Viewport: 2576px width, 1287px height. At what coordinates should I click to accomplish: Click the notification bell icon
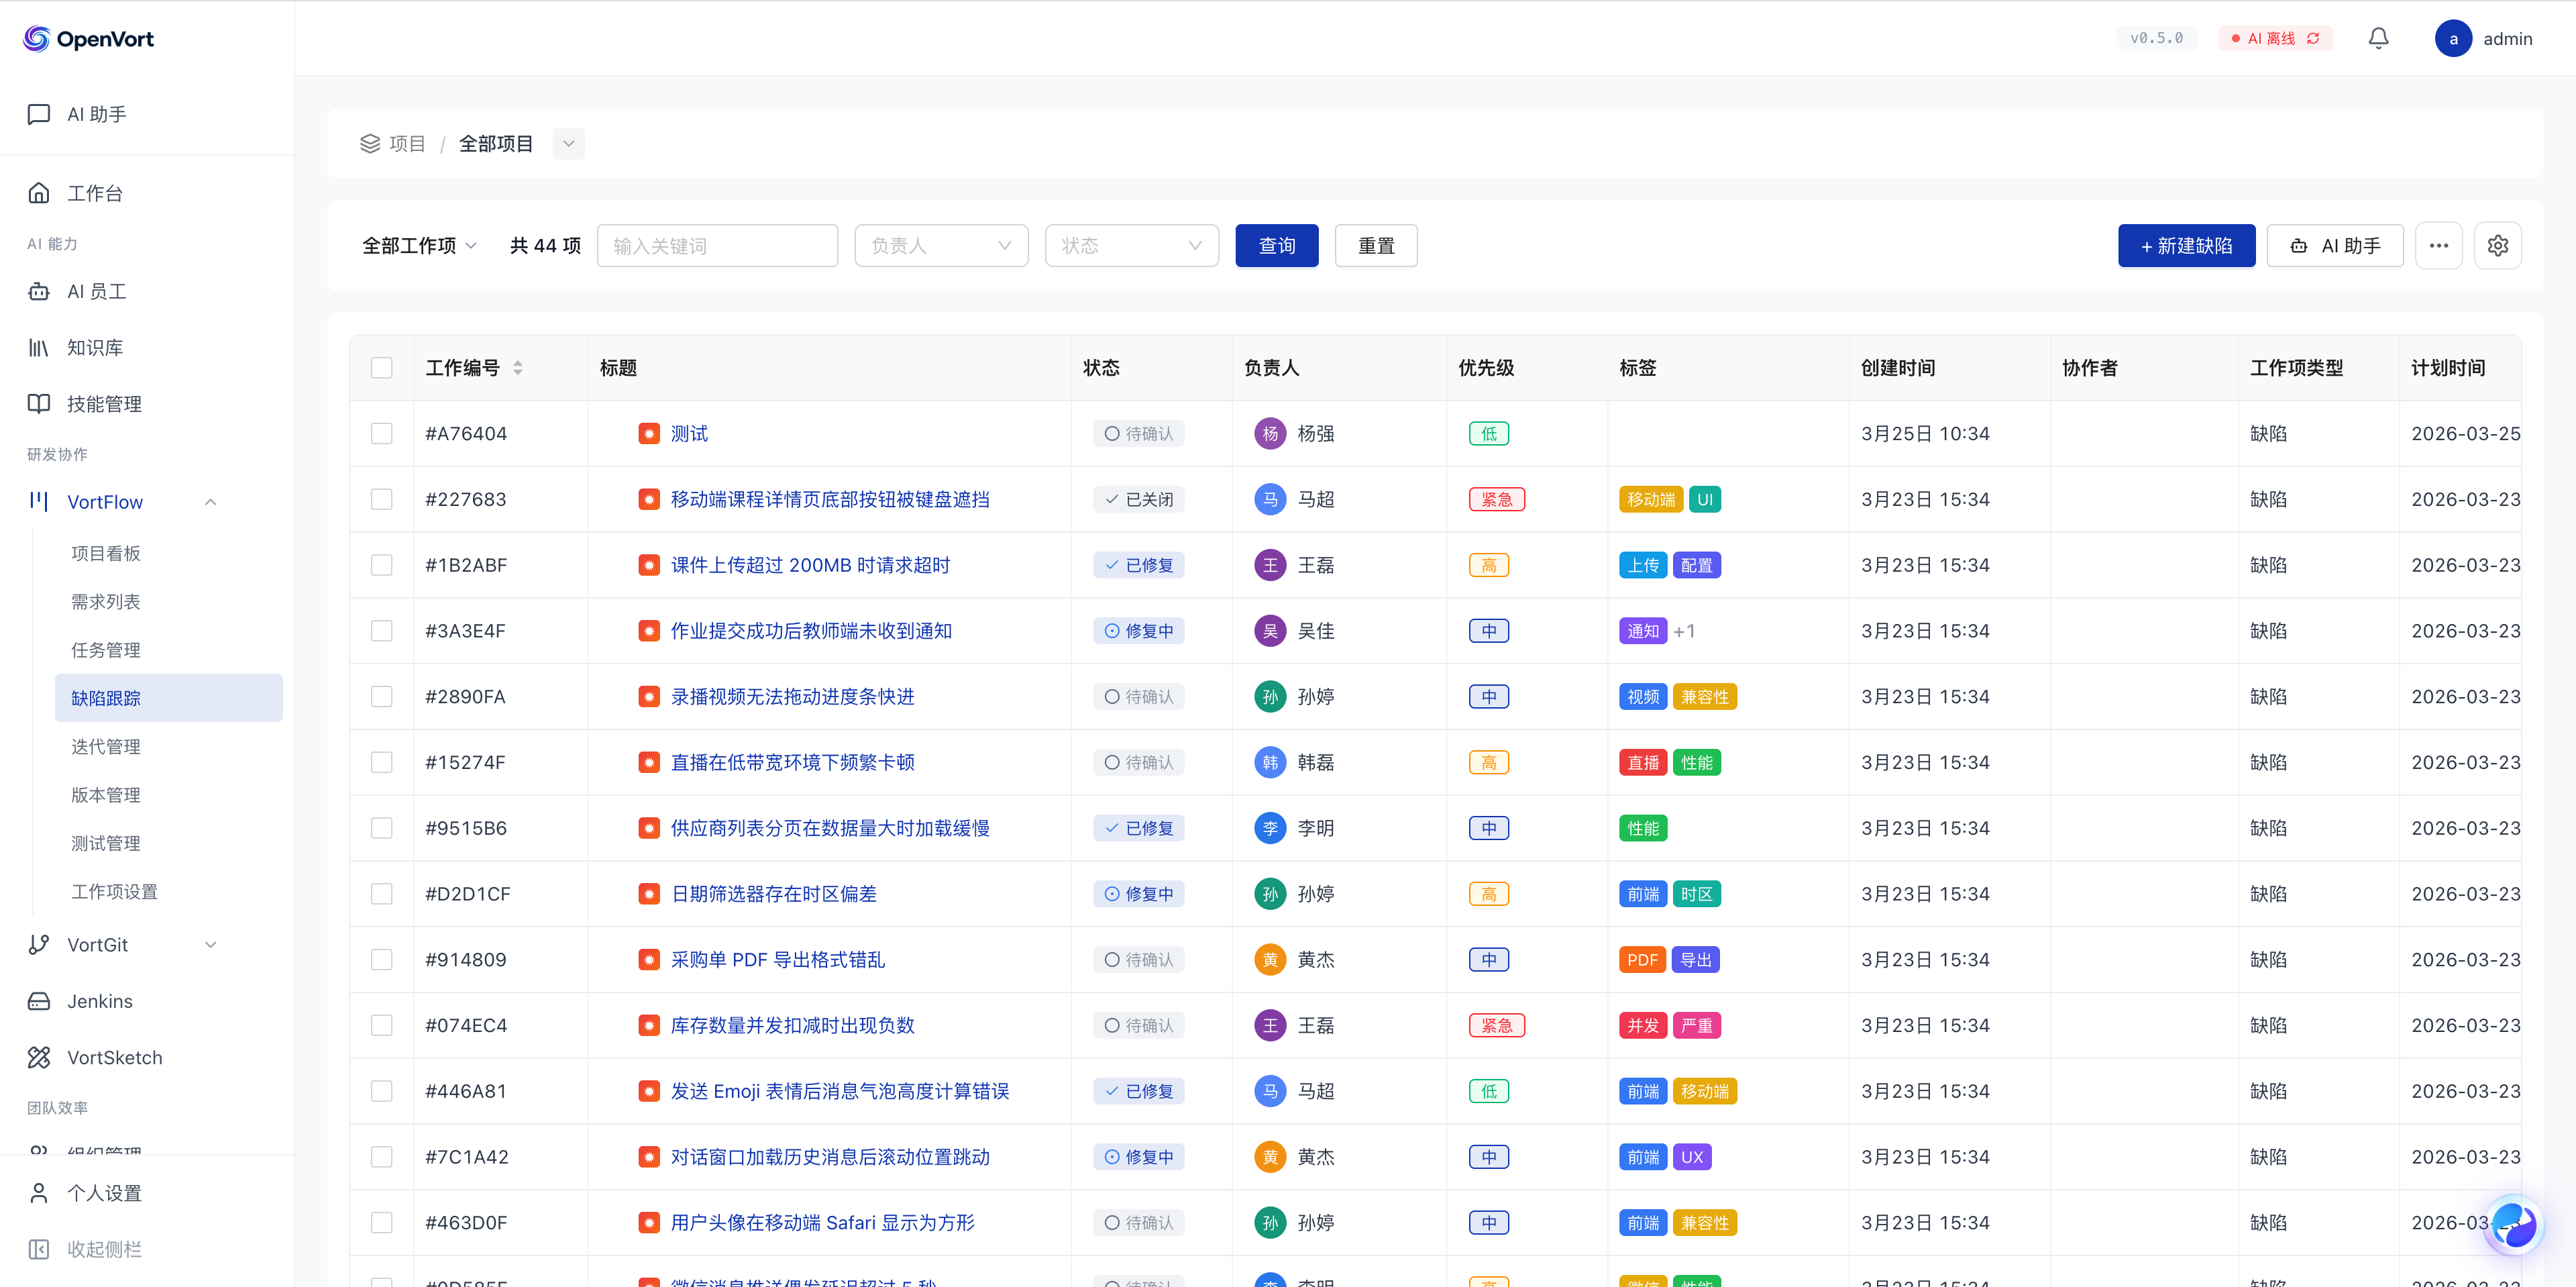tap(2378, 38)
